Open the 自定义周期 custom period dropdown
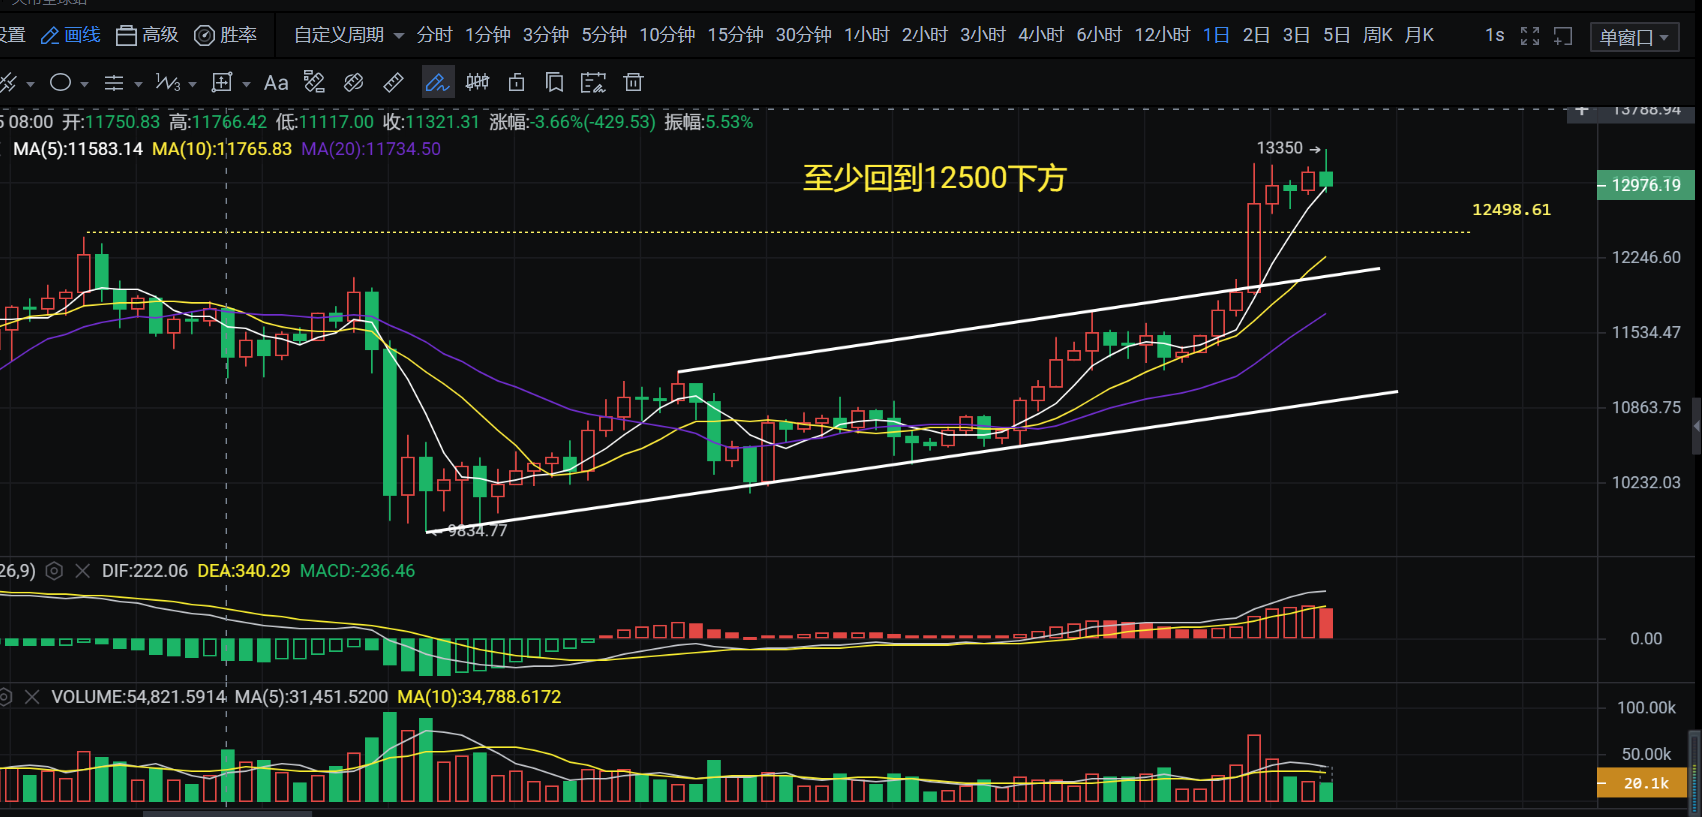Image resolution: width=1702 pixels, height=817 pixels. pos(348,35)
